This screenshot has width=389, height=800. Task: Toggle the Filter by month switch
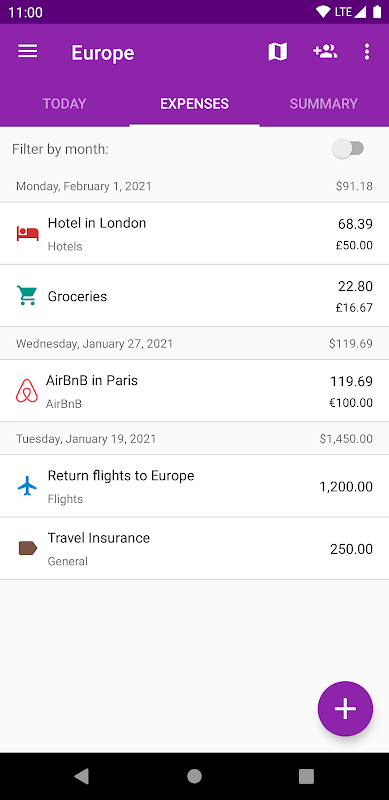click(348, 149)
